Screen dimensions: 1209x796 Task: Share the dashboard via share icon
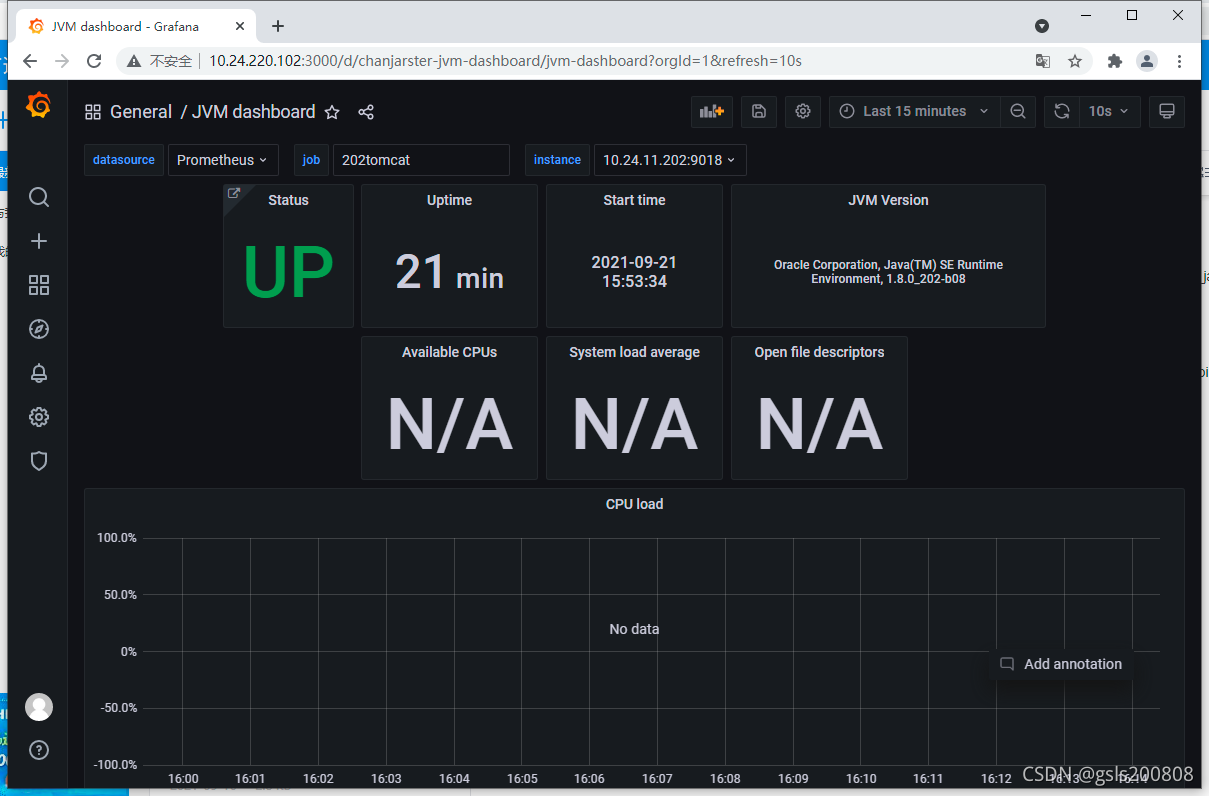pos(366,112)
